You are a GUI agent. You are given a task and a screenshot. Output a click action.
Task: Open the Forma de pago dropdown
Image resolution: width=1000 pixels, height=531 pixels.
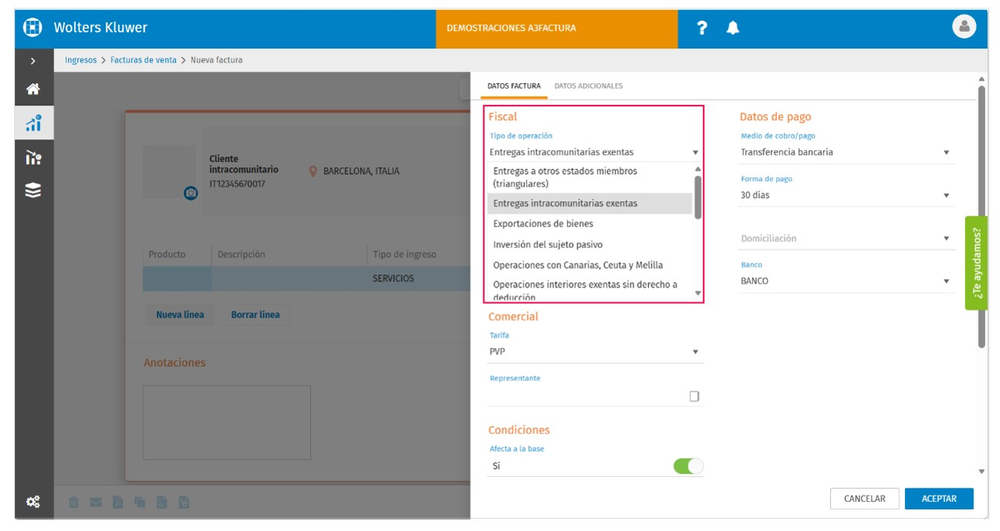(x=847, y=195)
